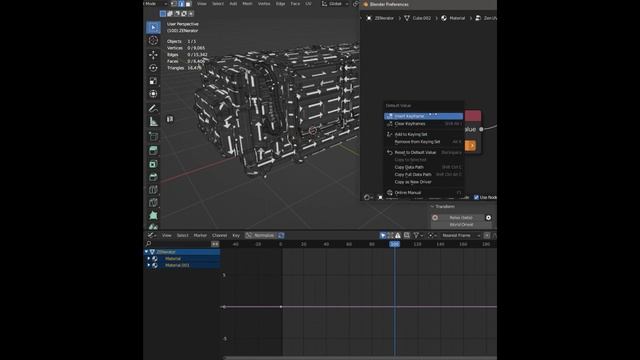Click the ZENerator breadcrumb in node editor
640x360 pixels.
click(380, 18)
